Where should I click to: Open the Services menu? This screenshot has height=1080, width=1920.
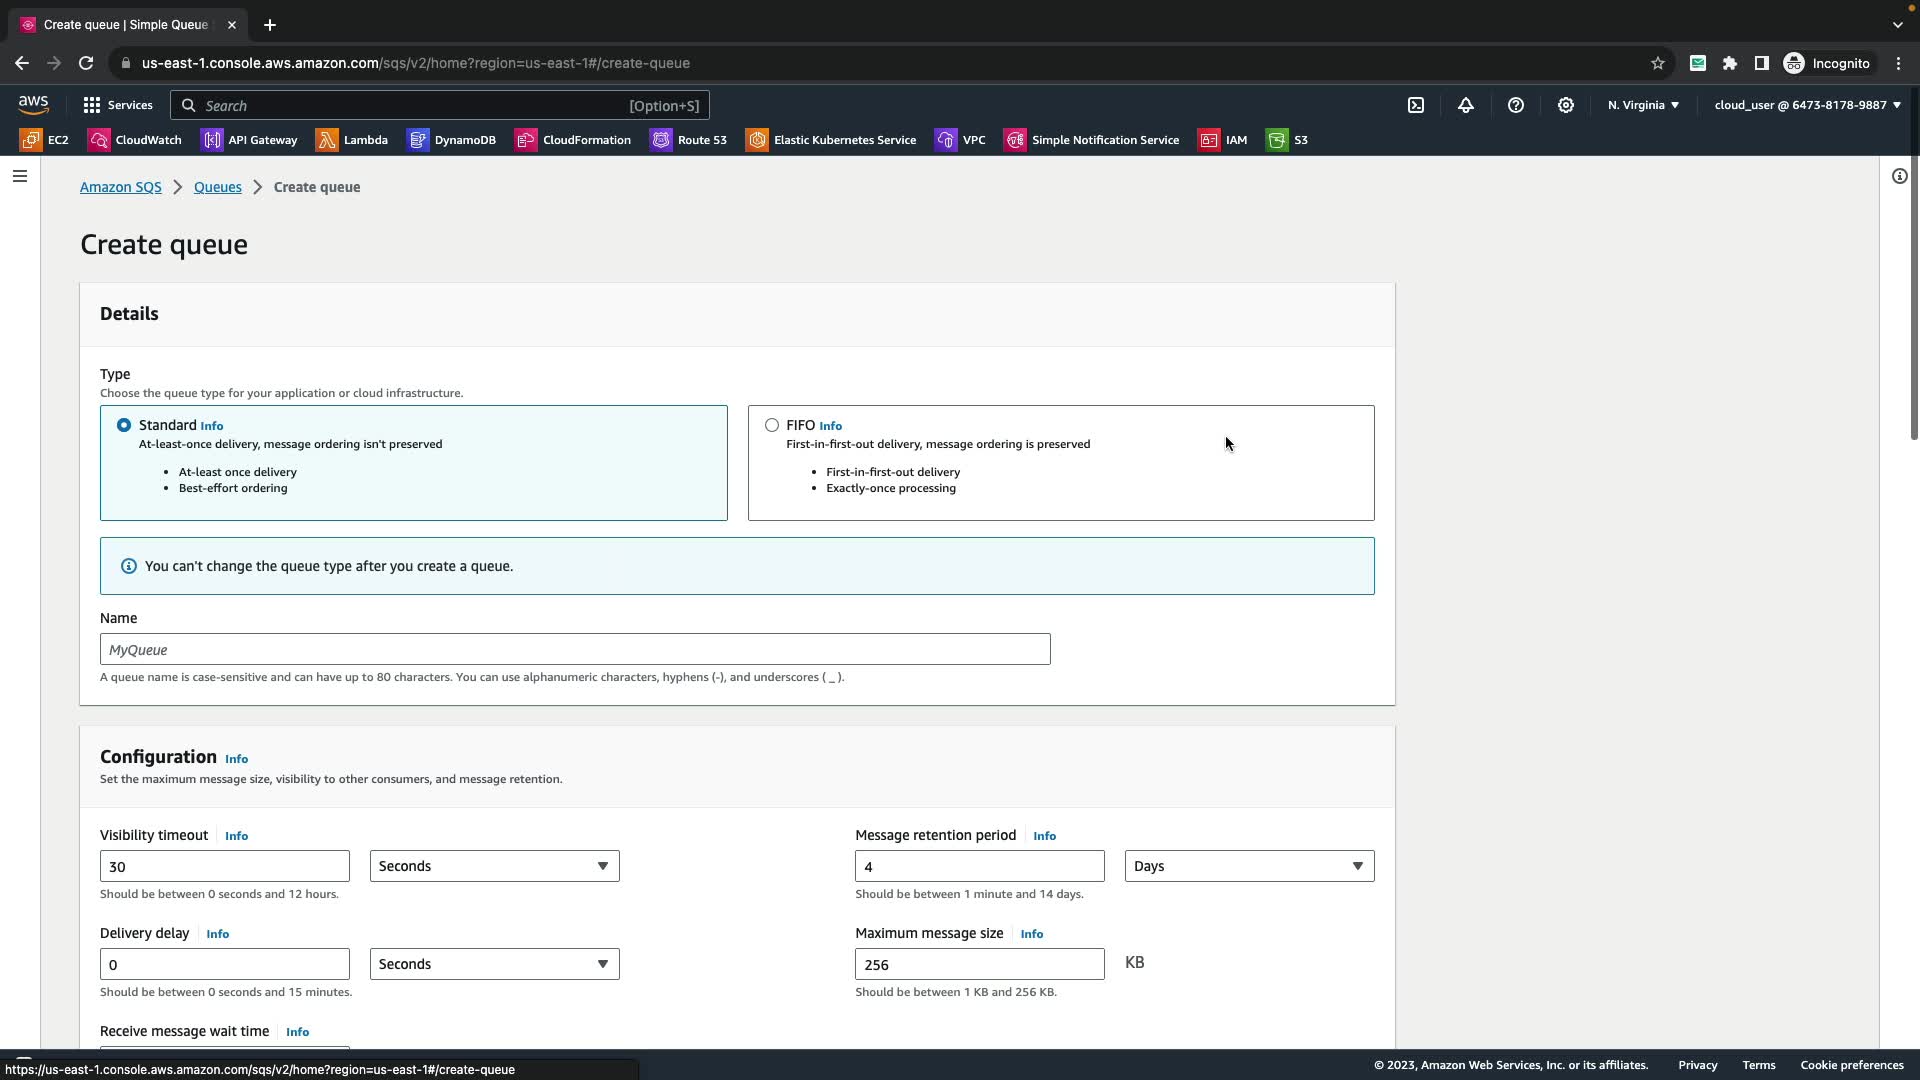tap(118, 105)
